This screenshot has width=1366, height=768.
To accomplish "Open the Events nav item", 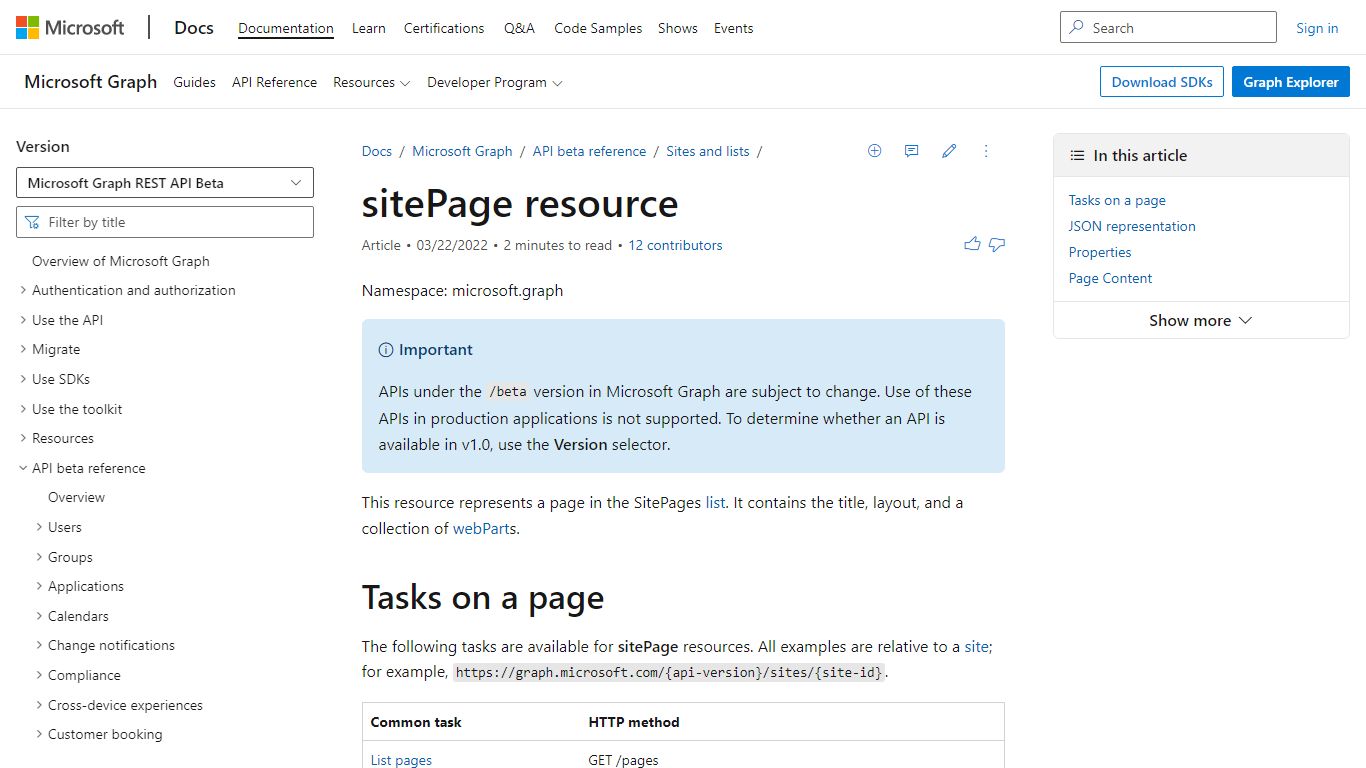I will pyautogui.click(x=734, y=28).
